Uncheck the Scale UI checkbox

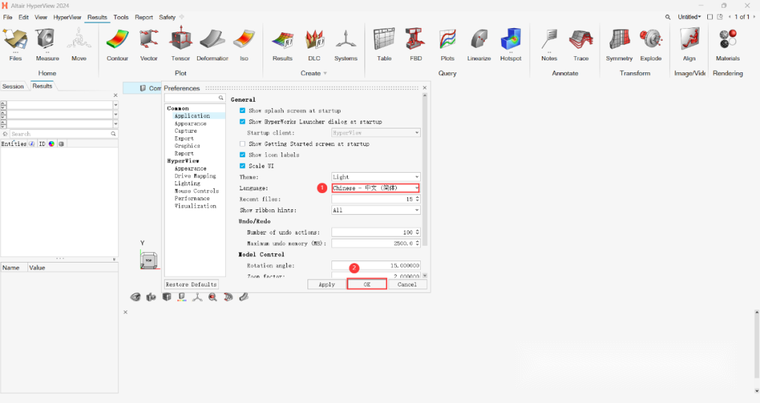[242, 166]
